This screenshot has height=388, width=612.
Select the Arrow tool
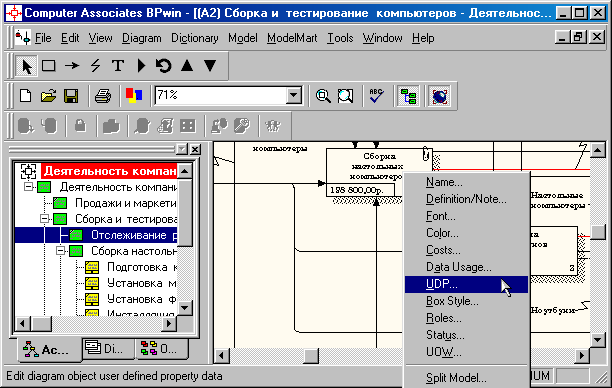click(x=72, y=66)
